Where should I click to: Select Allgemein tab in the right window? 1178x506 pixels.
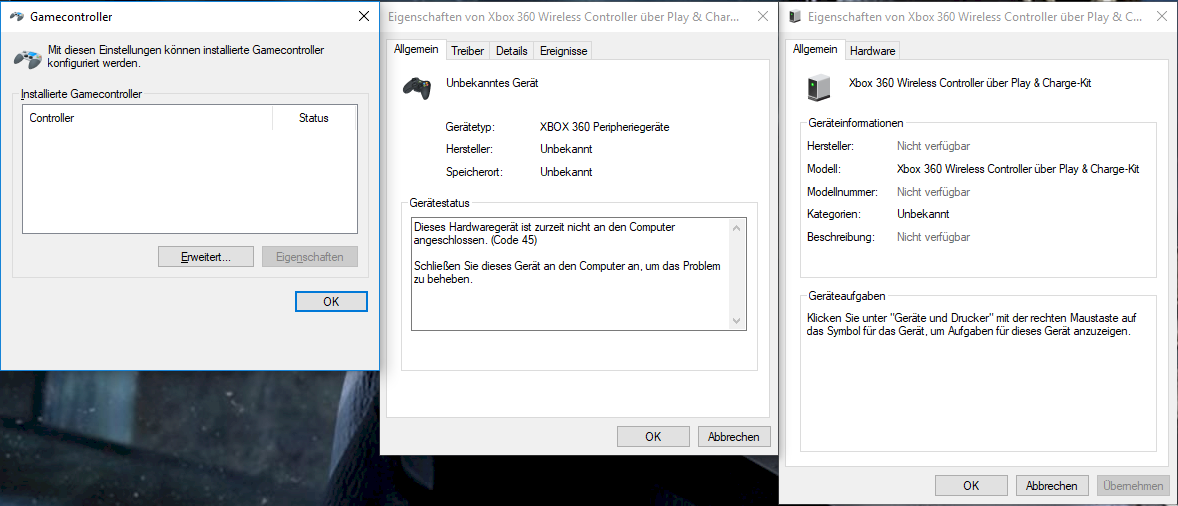pyautogui.click(x=815, y=49)
